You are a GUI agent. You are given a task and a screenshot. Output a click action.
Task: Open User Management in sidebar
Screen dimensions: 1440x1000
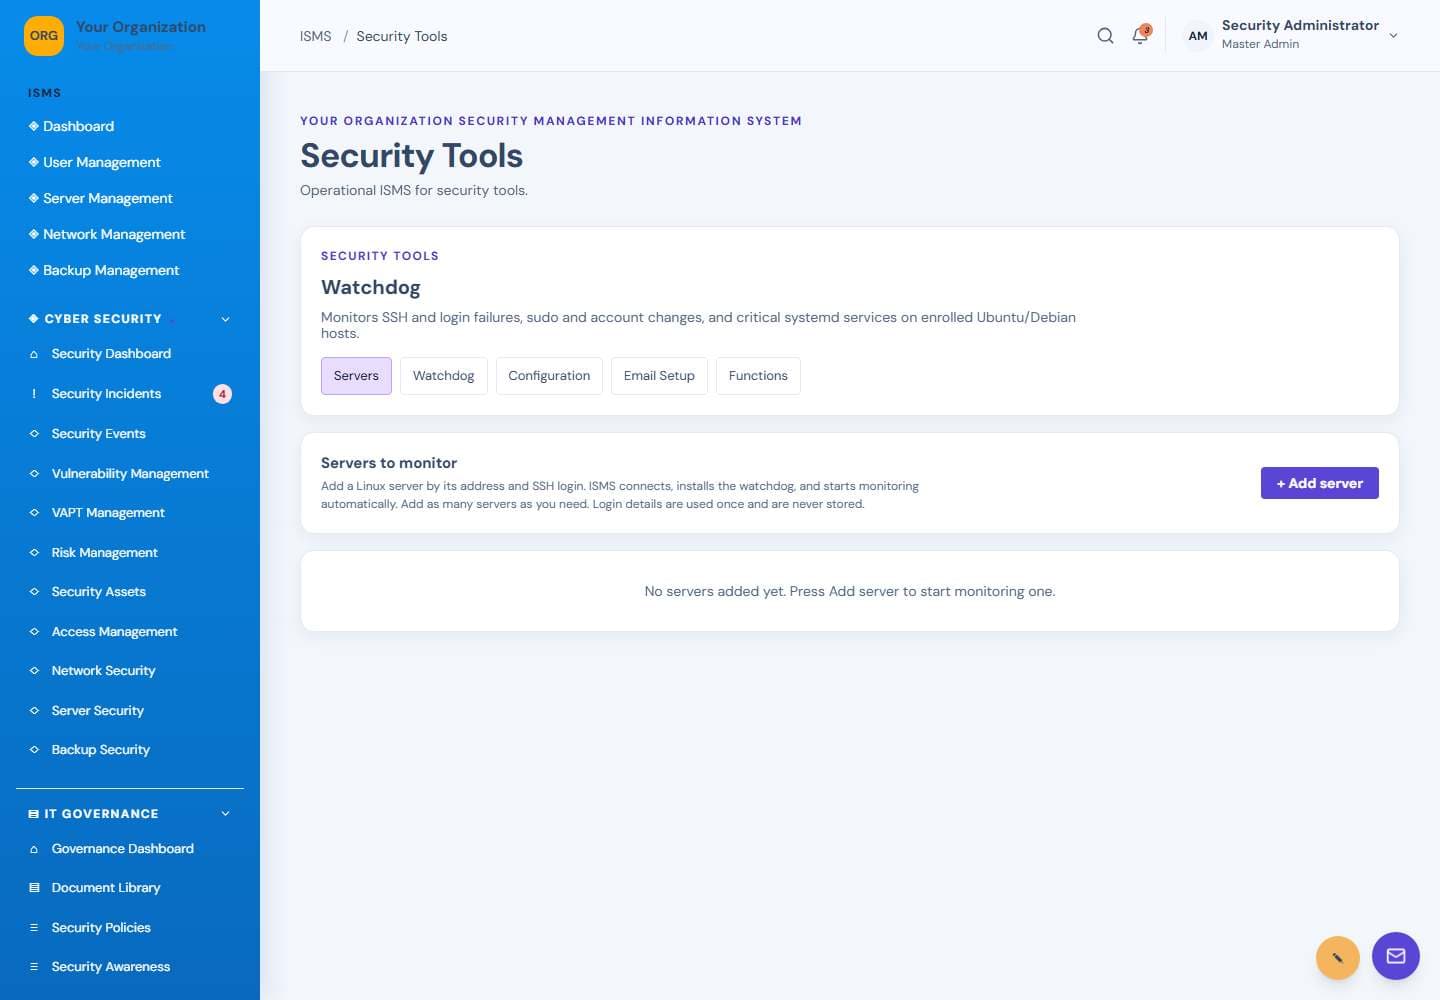101,162
